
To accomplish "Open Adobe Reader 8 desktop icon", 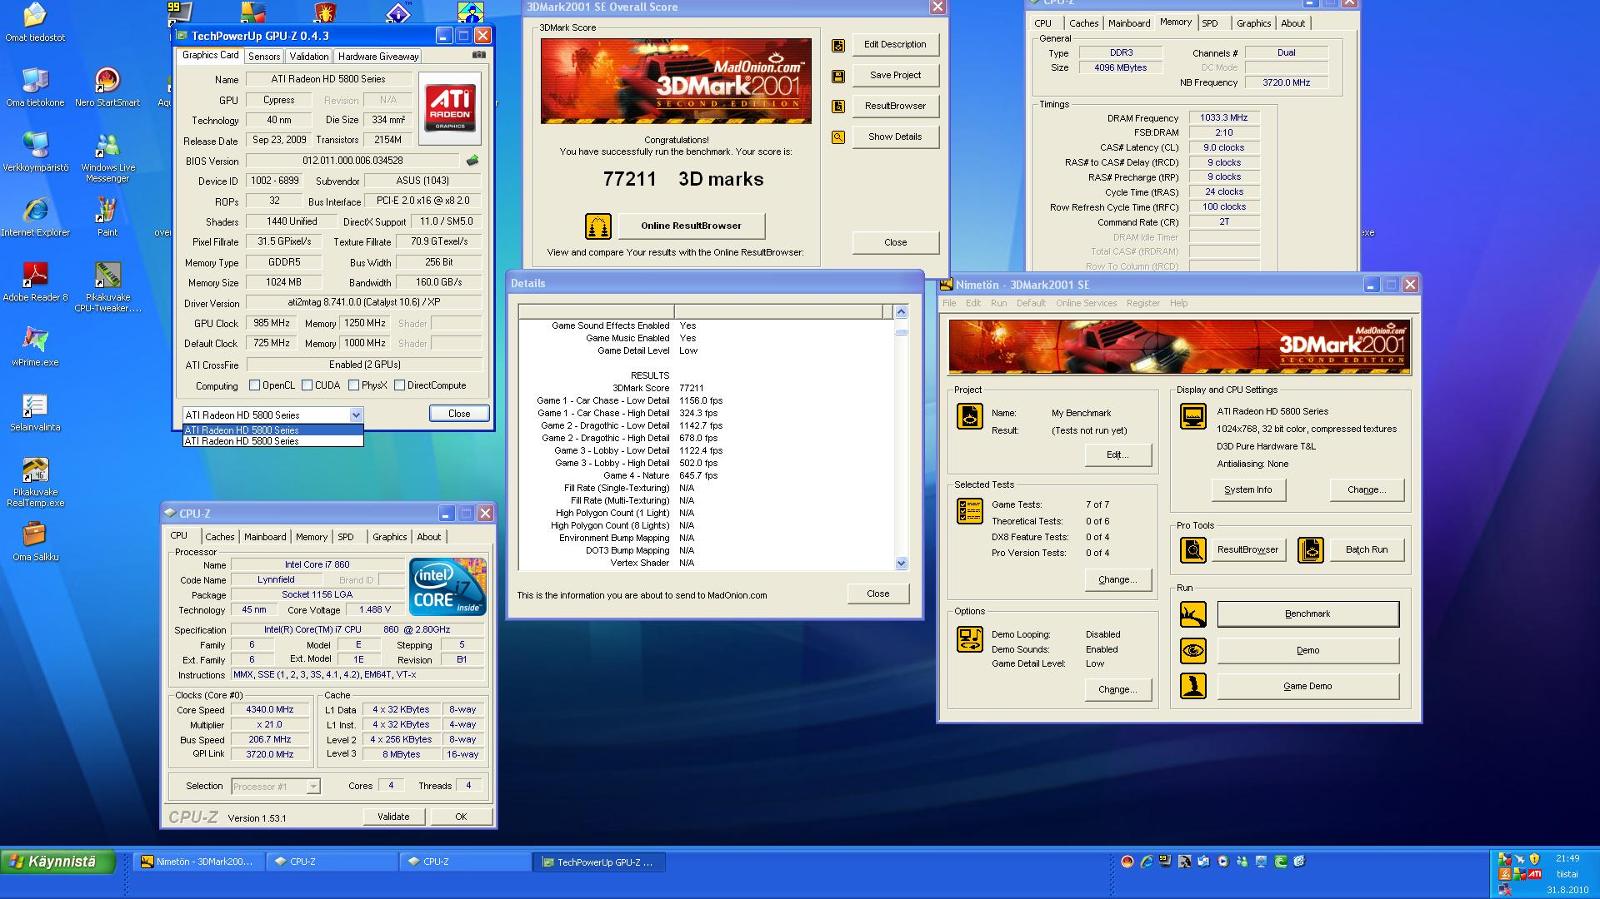I will pos(36,273).
